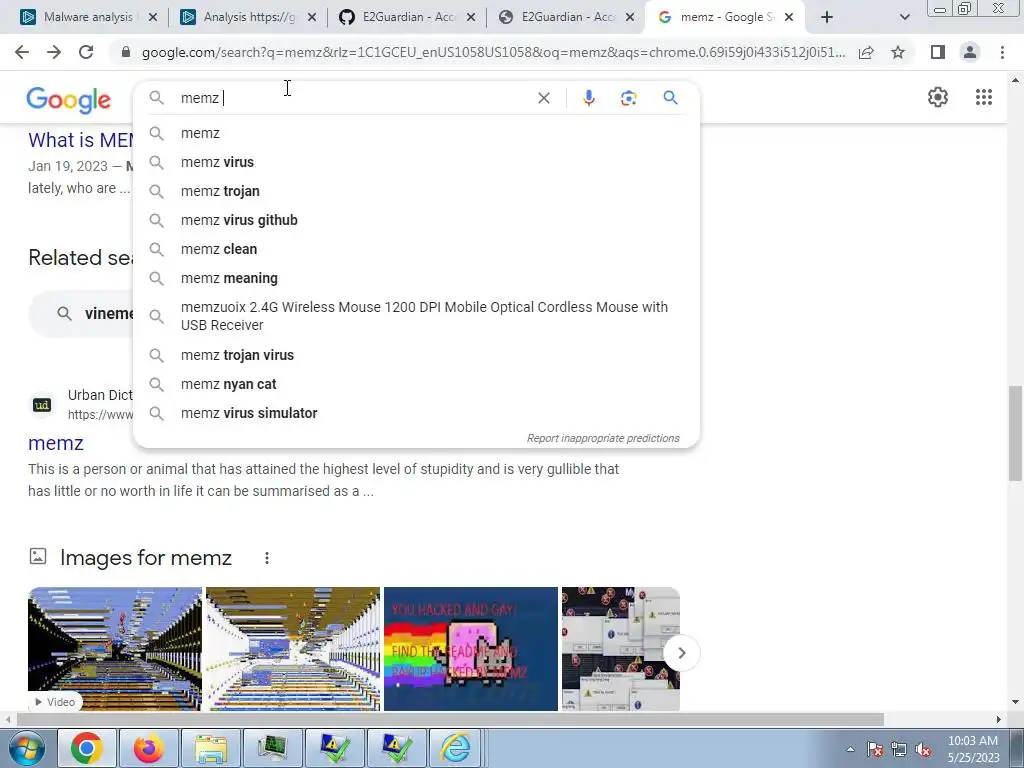Click the Google logo
The image size is (1024, 768).
pyautogui.click(x=69, y=100)
